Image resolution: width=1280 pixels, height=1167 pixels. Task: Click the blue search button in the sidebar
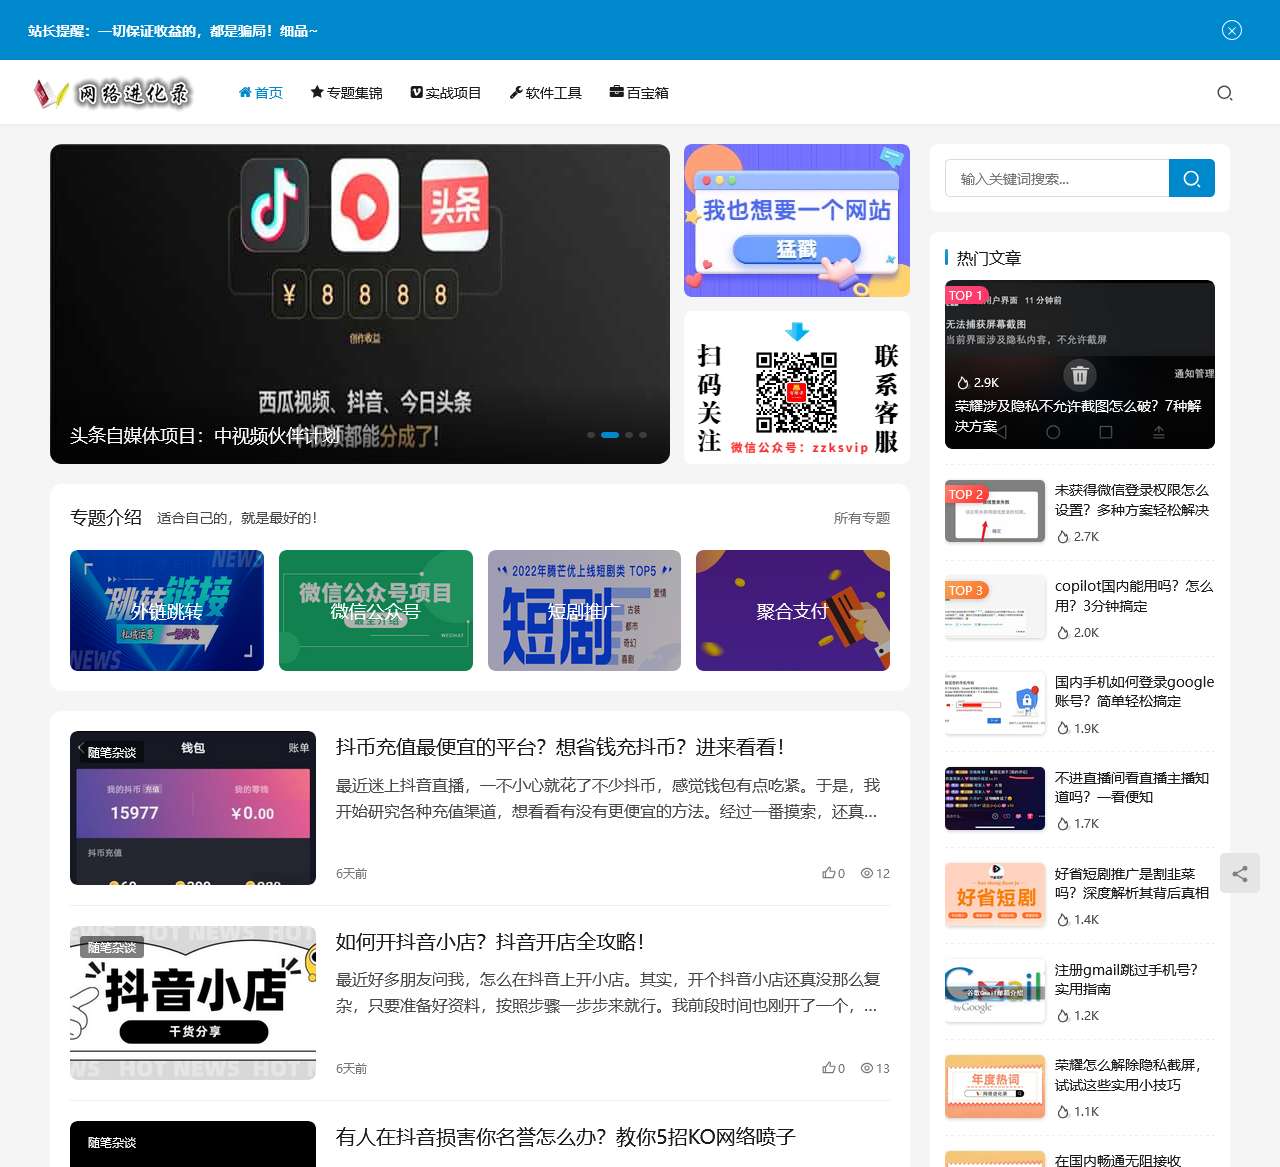pyautogui.click(x=1191, y=178)
